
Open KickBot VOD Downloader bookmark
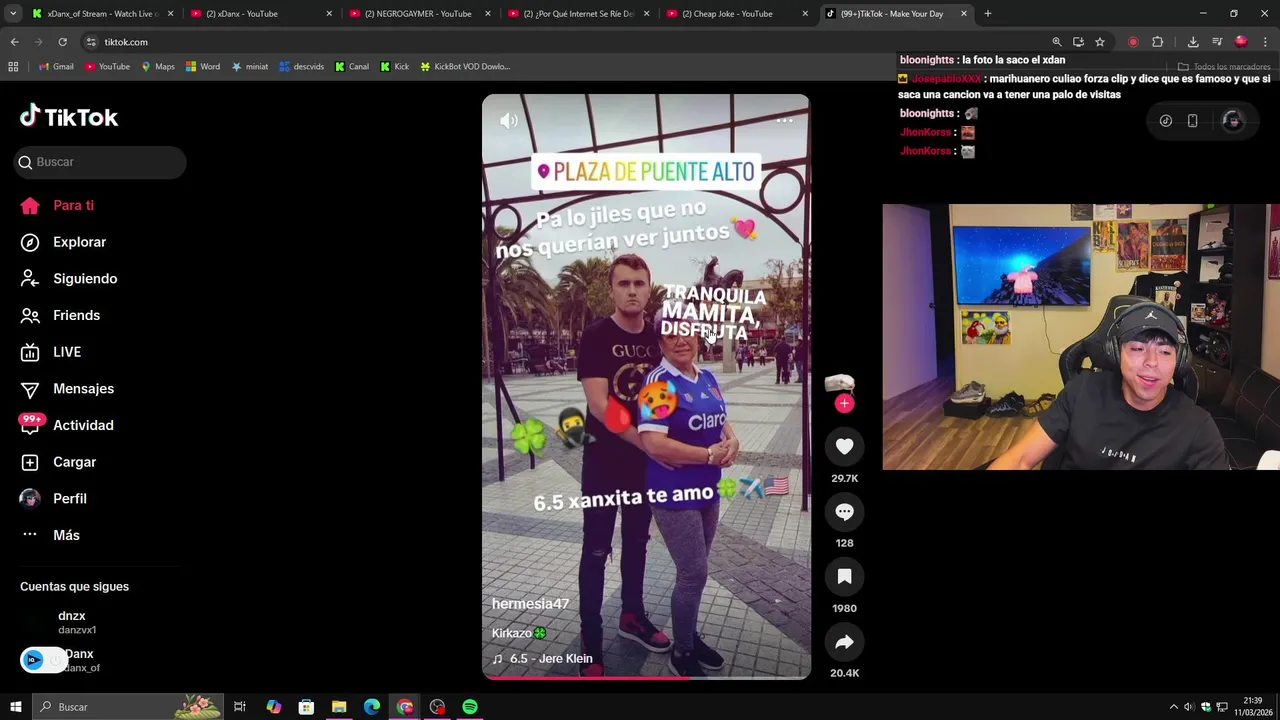(x=465, y=67)
